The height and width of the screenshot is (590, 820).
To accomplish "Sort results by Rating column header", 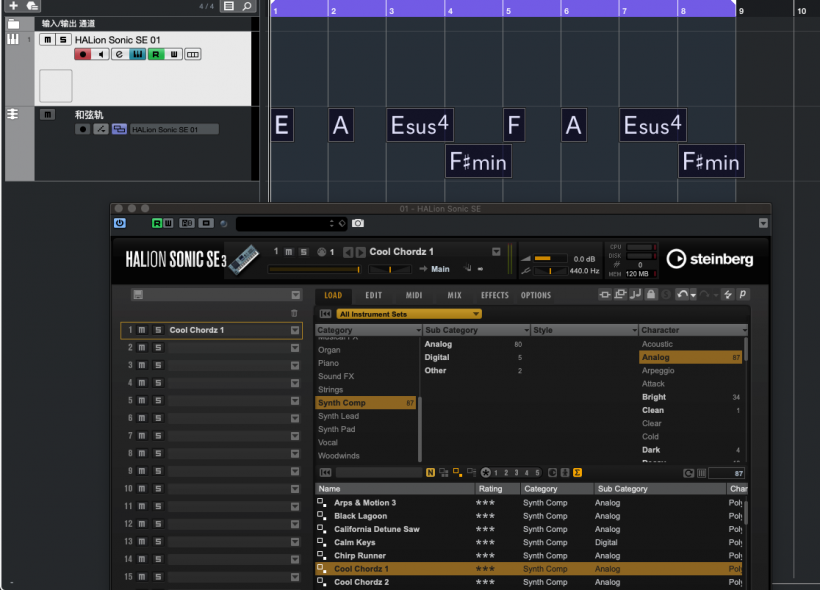I will (490, 489).
